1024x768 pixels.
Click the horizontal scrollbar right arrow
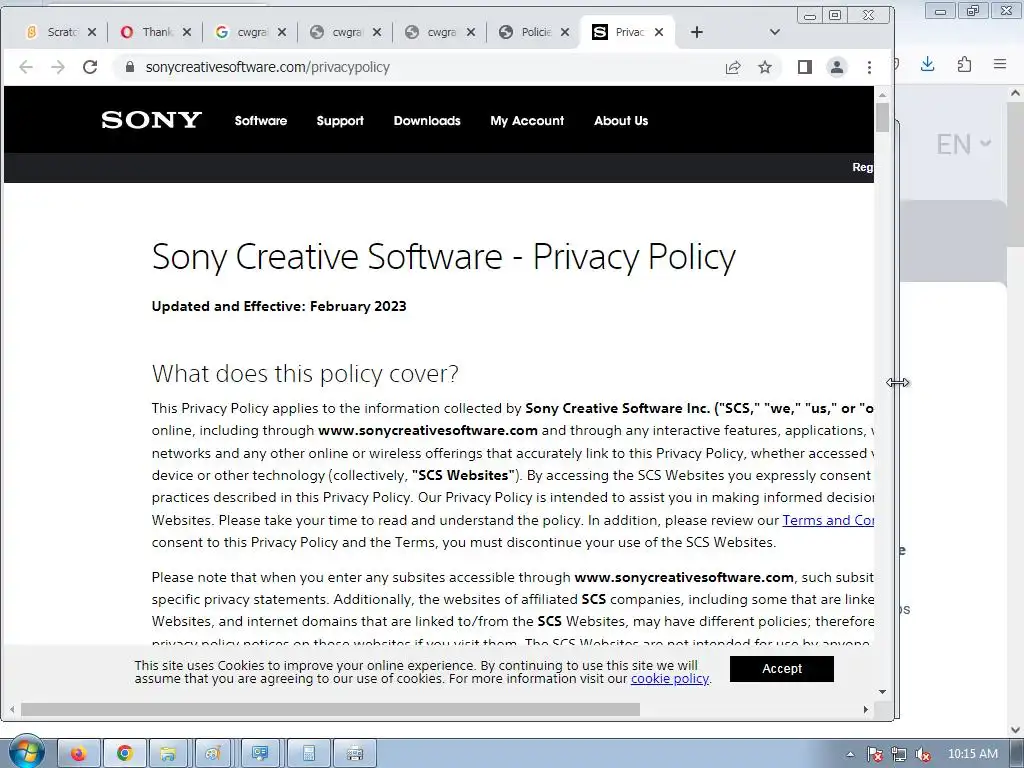[866, 709]
